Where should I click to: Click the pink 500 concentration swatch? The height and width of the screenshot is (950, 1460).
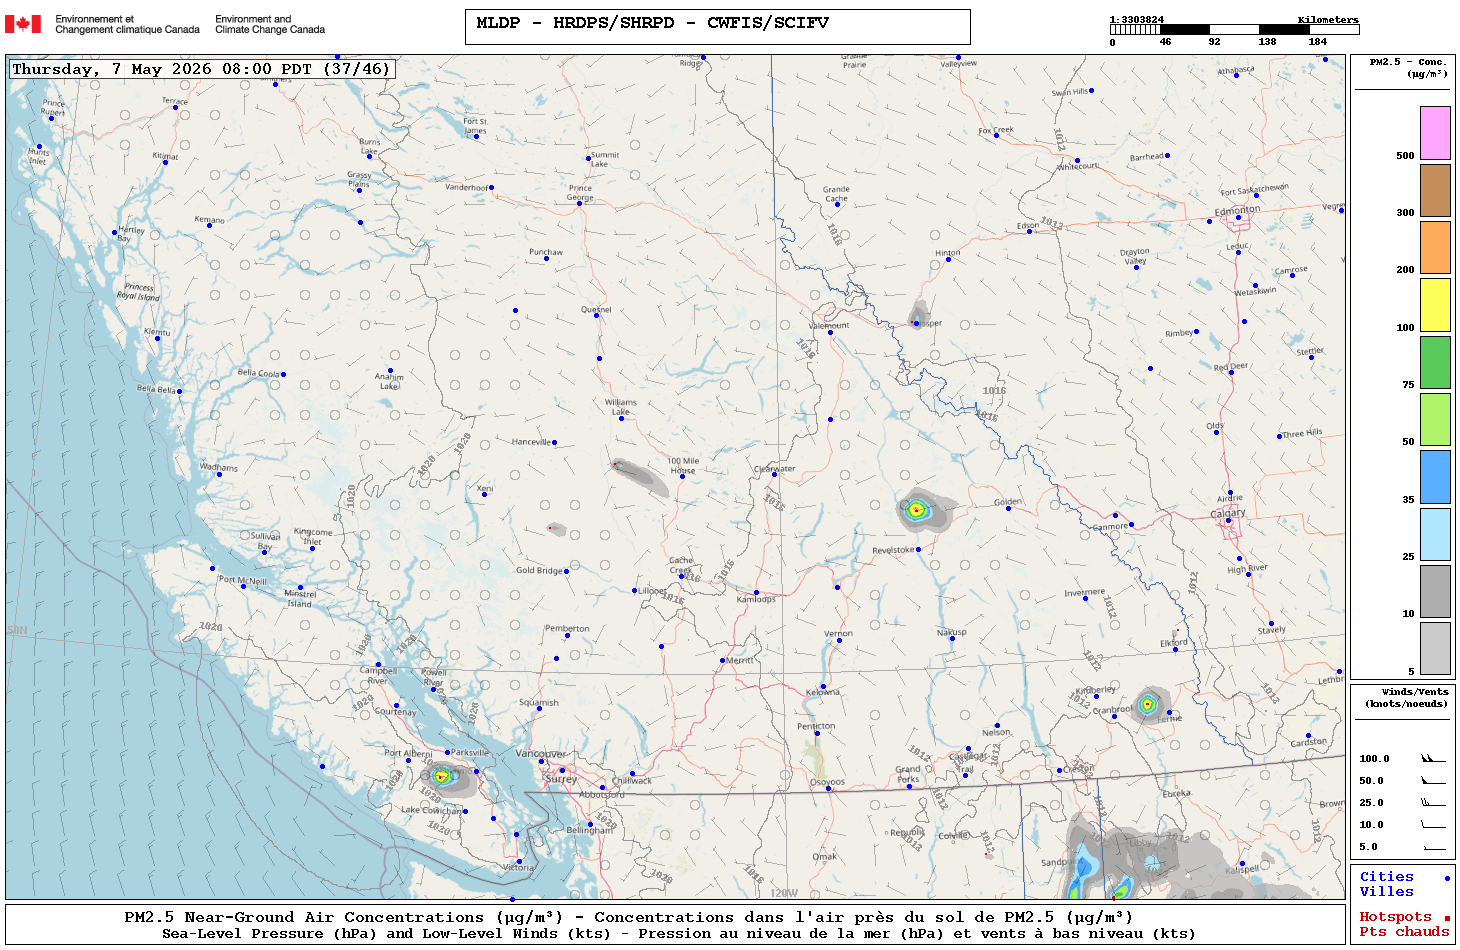(x=1435, y=133)
